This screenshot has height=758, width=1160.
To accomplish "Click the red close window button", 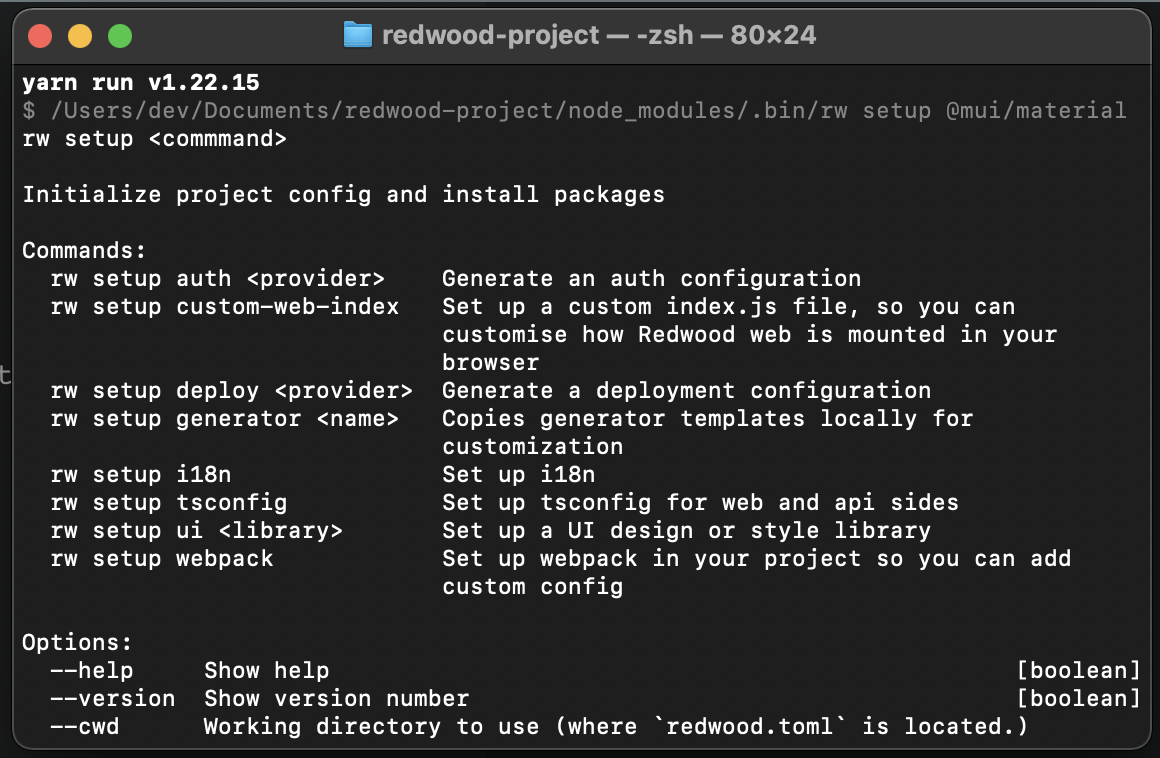I will click(40, 36).
